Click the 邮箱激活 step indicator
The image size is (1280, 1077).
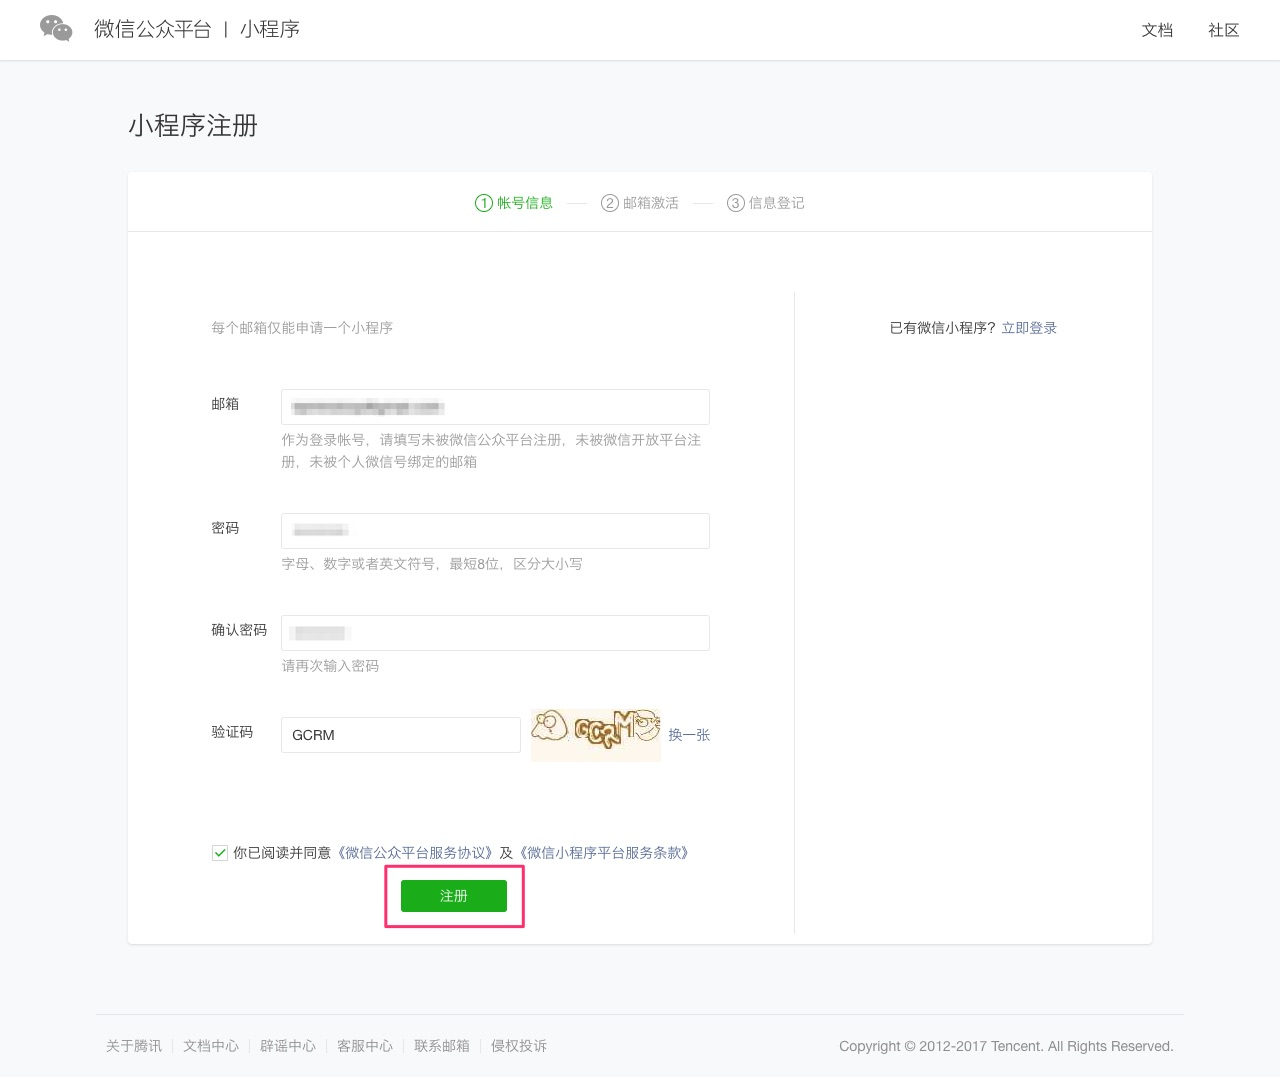pyautogui.click(x=640, y=202)
